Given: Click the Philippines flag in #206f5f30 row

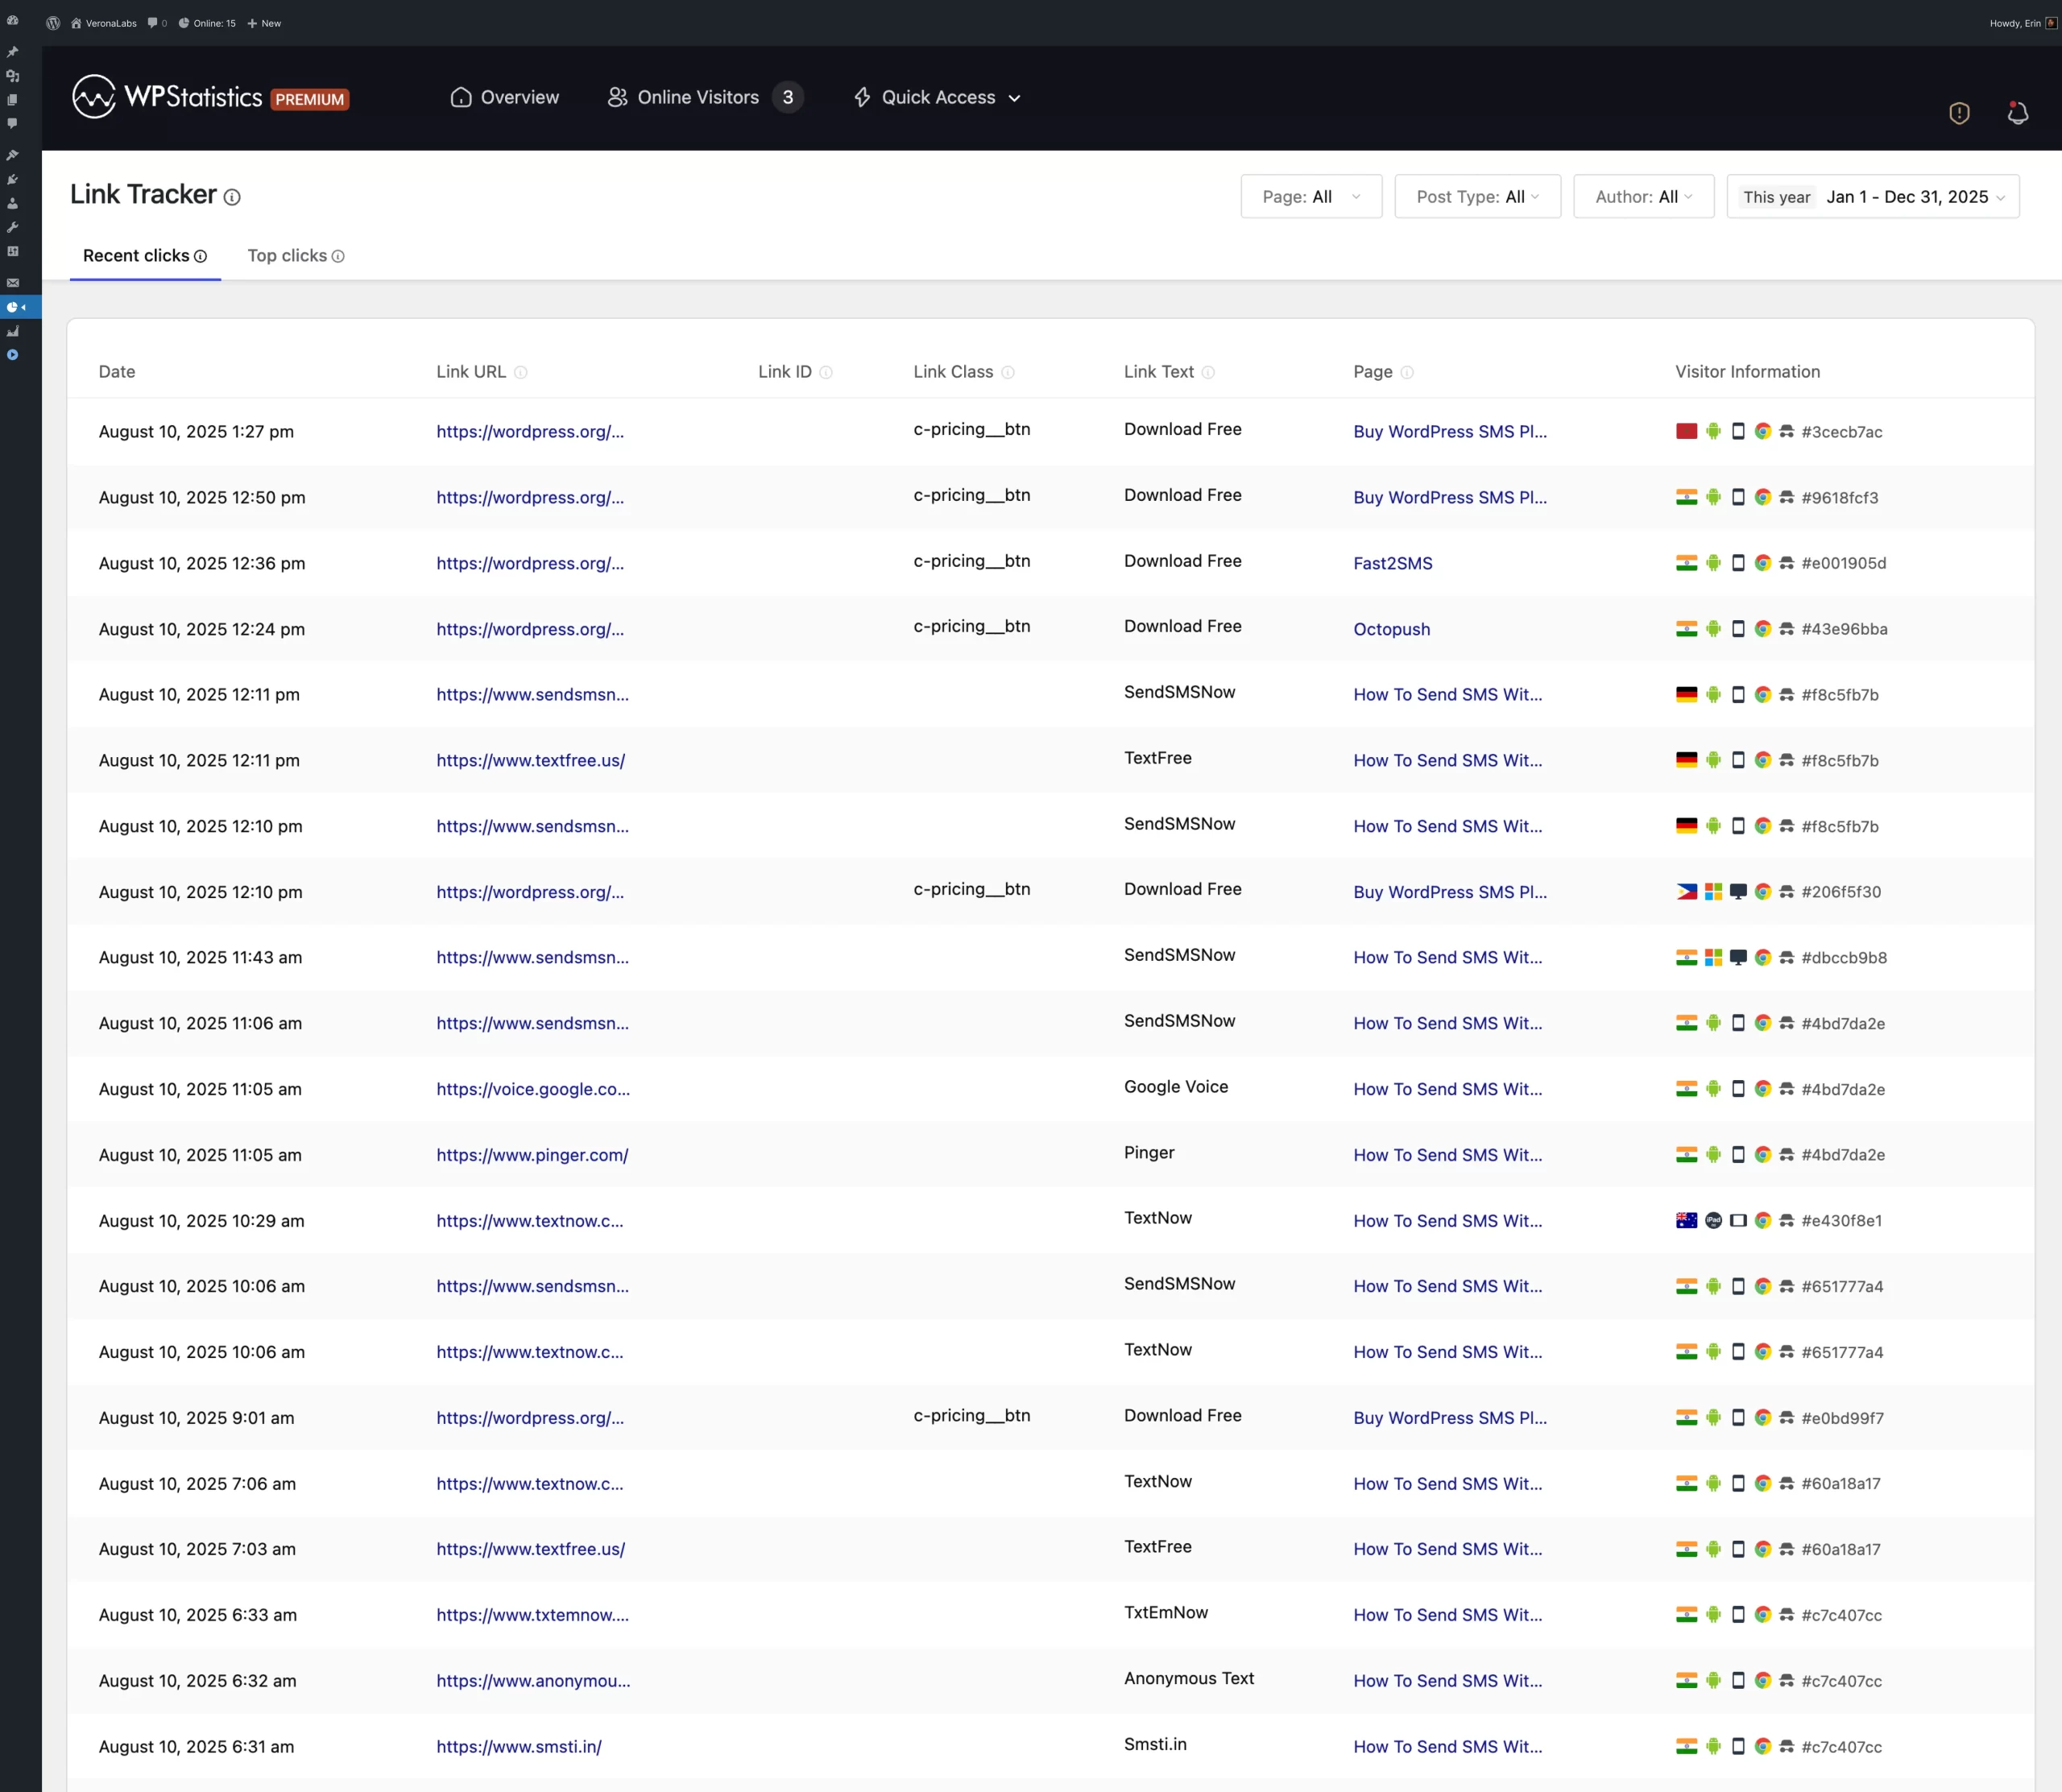Looking at the screenshot, I should click(1687, 891).
